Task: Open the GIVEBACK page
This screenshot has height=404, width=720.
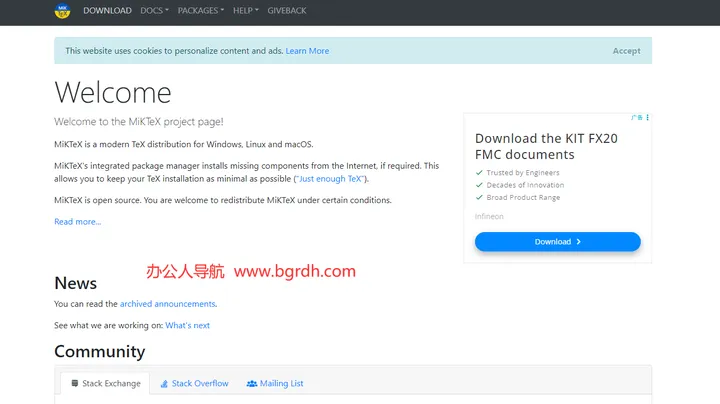Action: (287, 11)
